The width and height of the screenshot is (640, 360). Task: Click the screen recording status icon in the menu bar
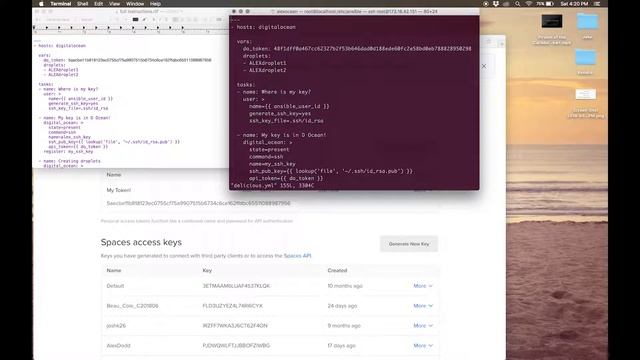coord(485,4)
